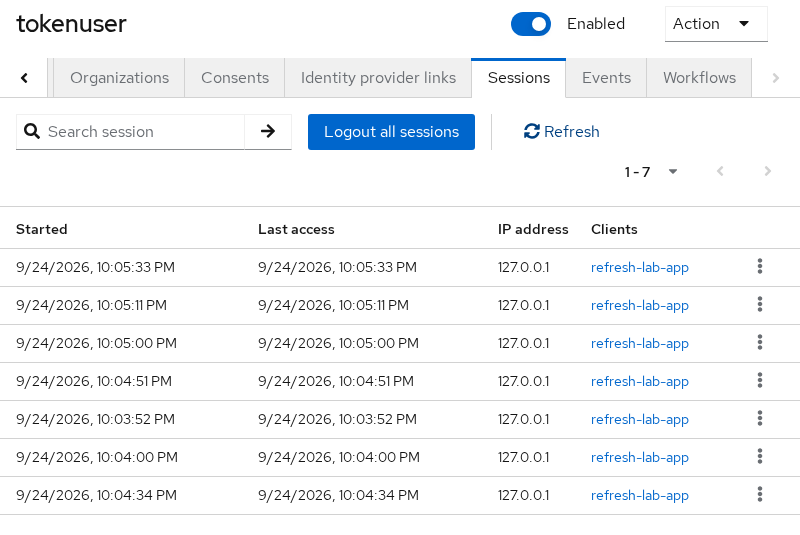Click the Started column header

42,230
